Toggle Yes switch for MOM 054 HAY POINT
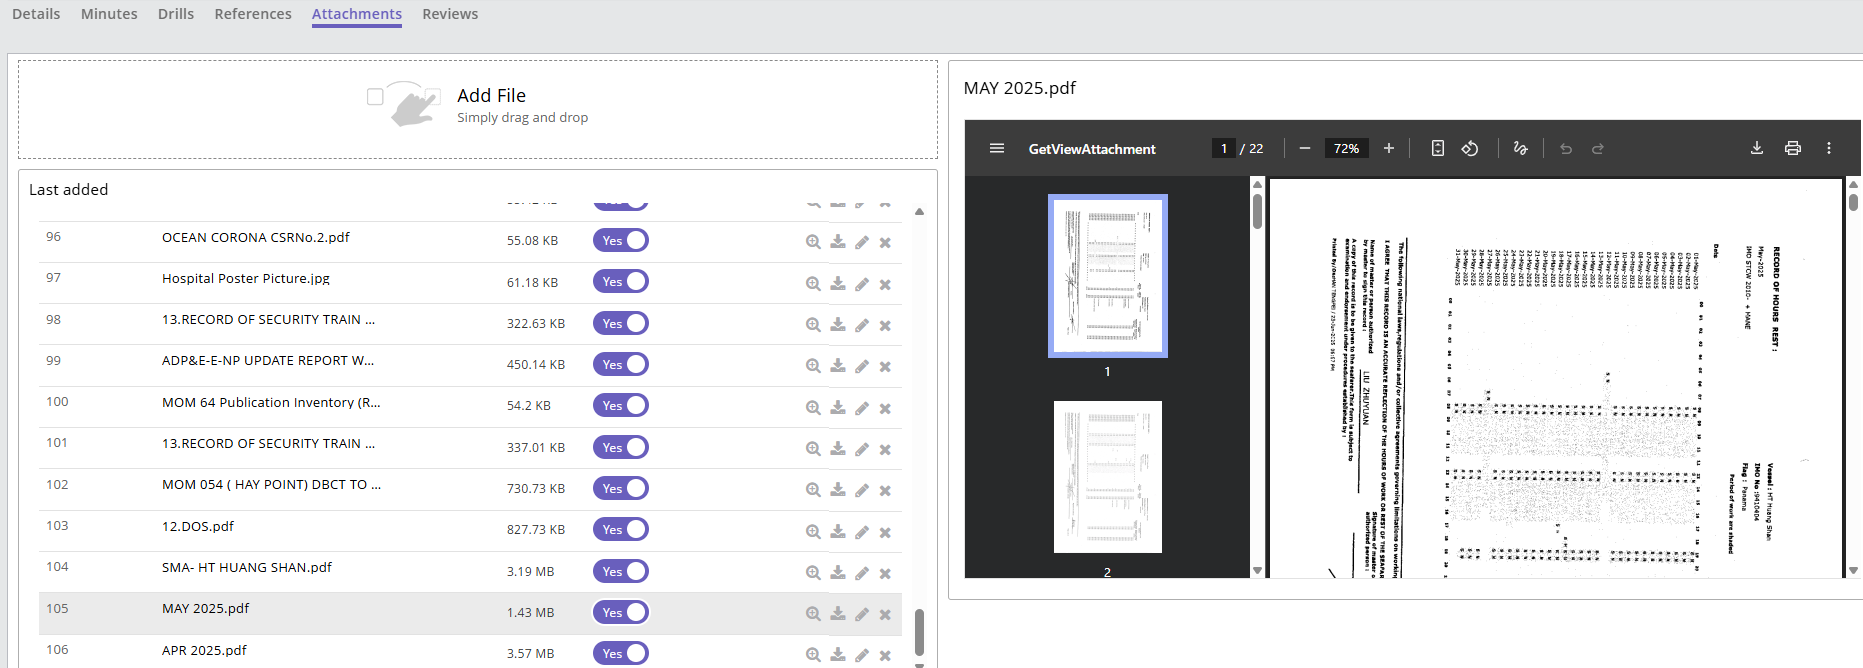Screen dimensions: 1863x668 pyautogui.click(x=621, y=488)
